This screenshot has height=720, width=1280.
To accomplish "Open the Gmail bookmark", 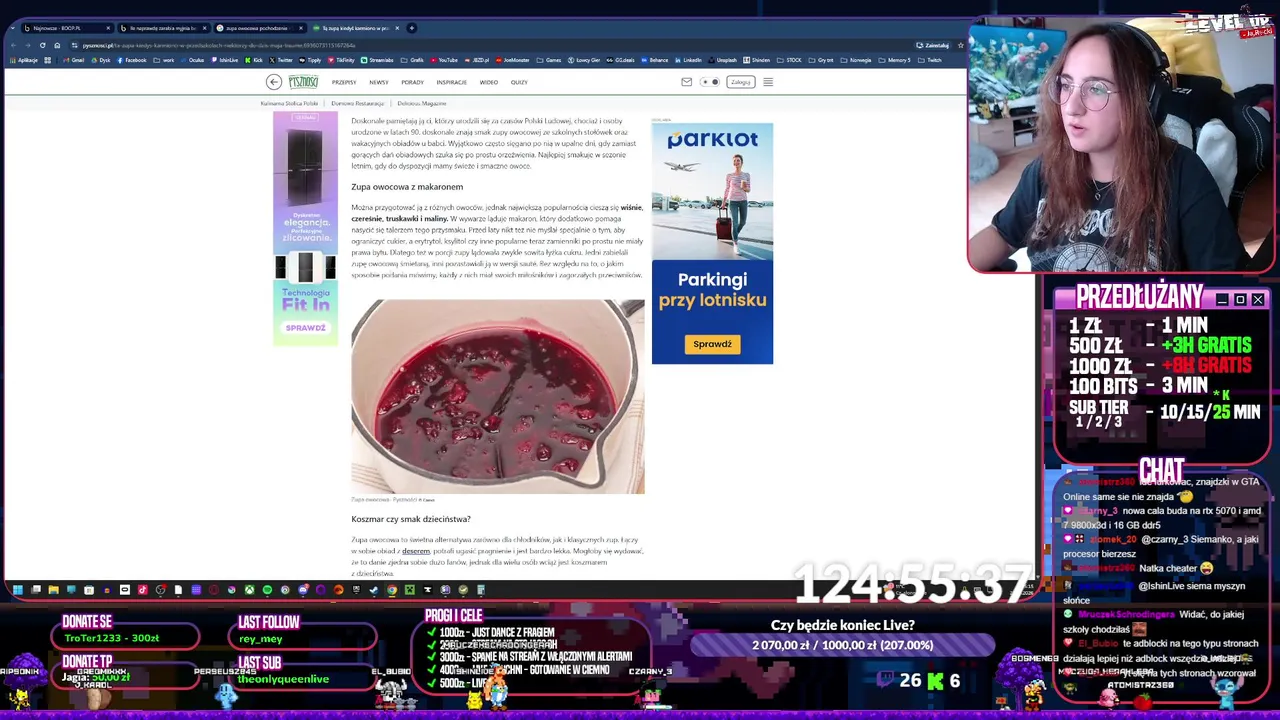I will coord(74,60).
